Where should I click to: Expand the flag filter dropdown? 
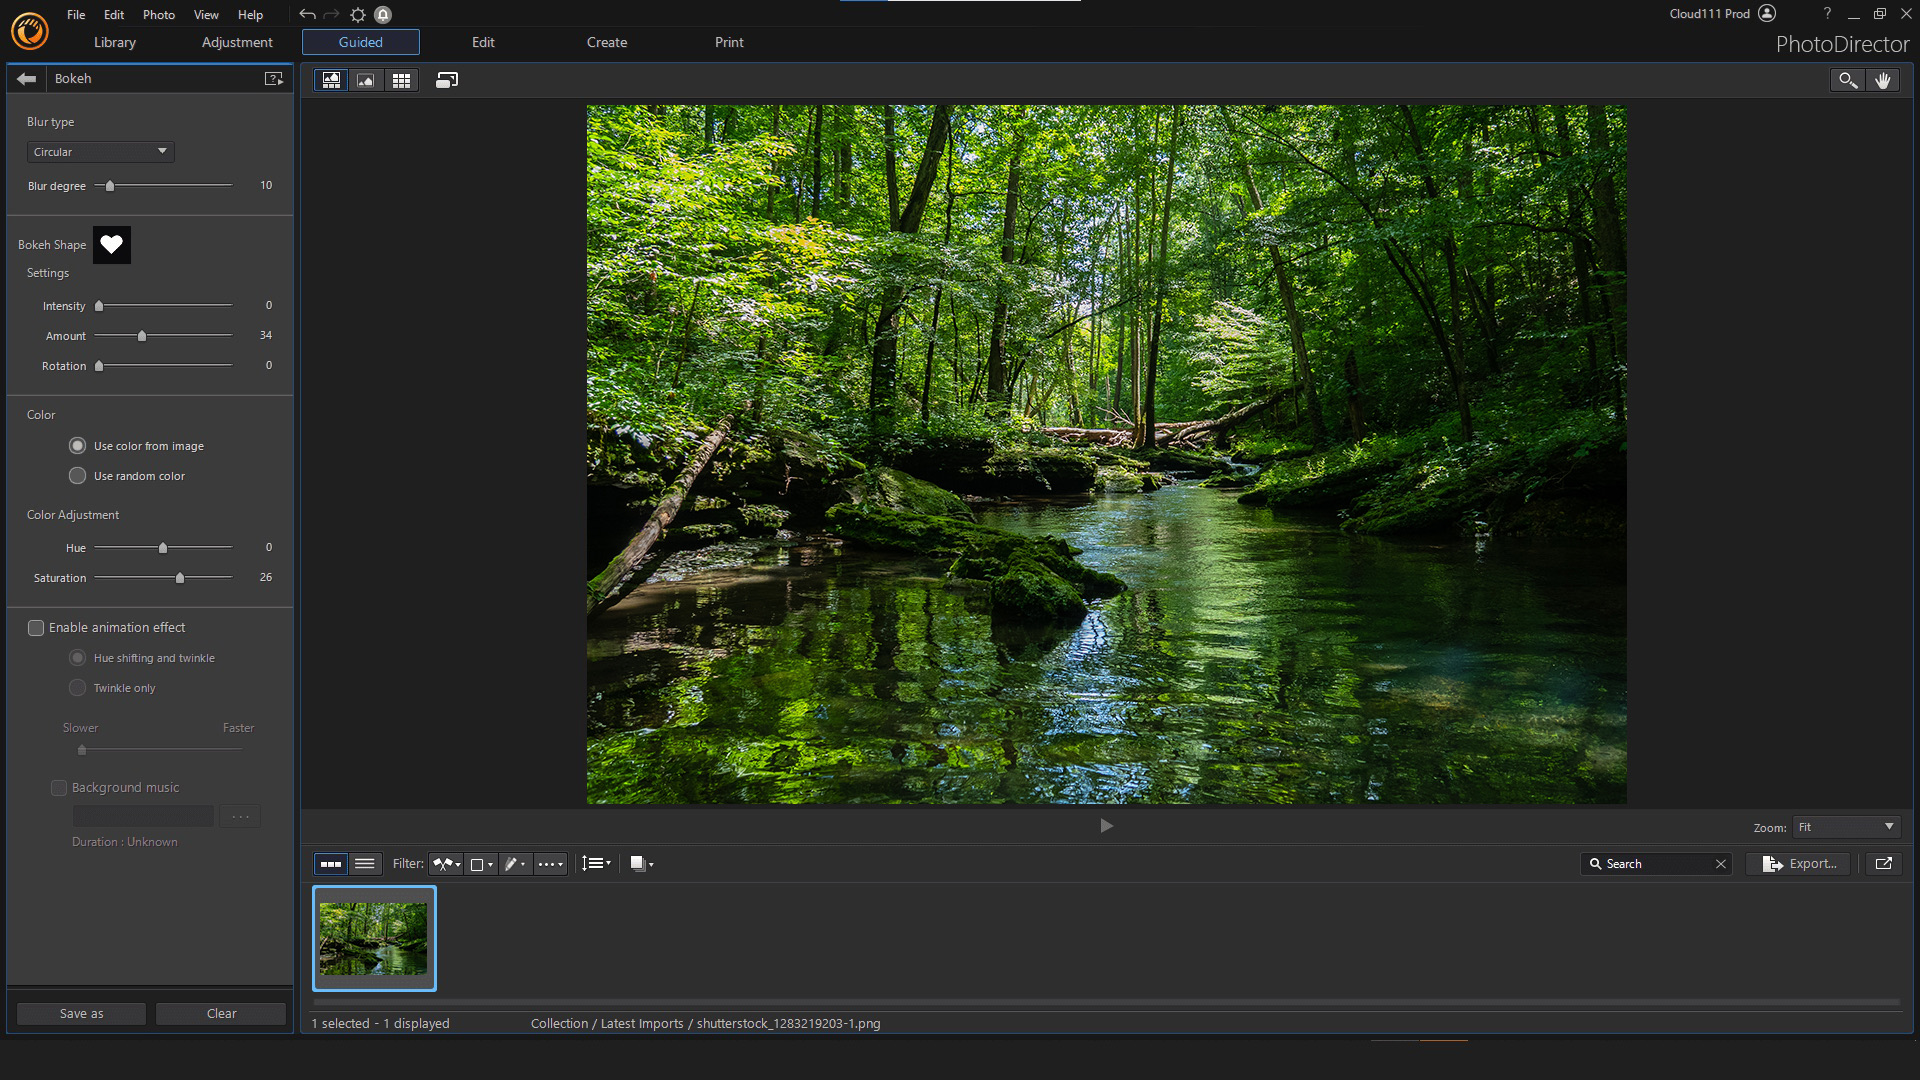[446, 864]
